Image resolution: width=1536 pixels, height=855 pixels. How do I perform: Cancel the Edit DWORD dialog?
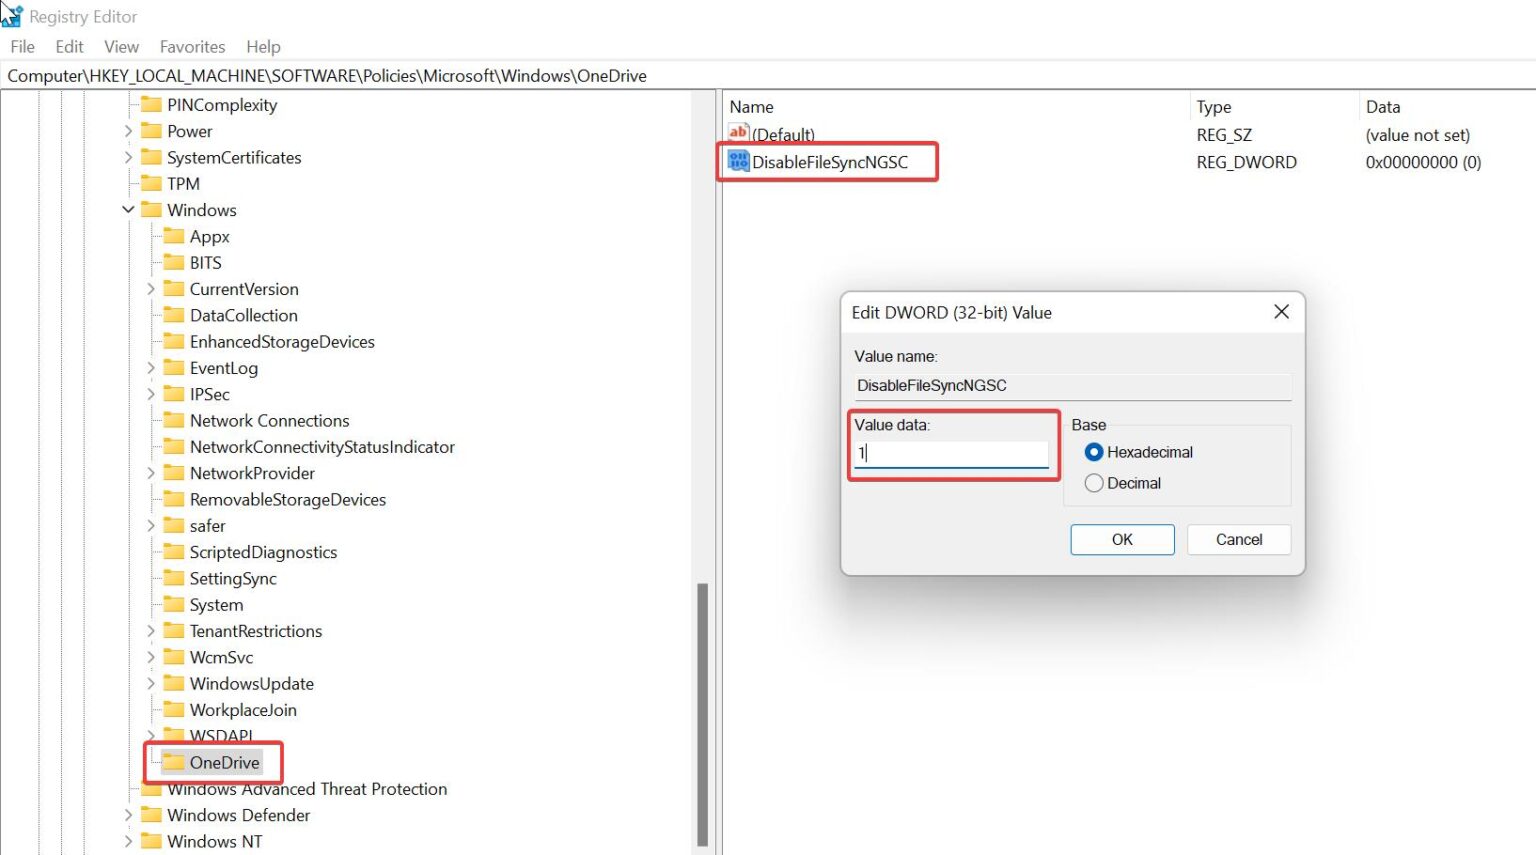(x=1238, y=539)
